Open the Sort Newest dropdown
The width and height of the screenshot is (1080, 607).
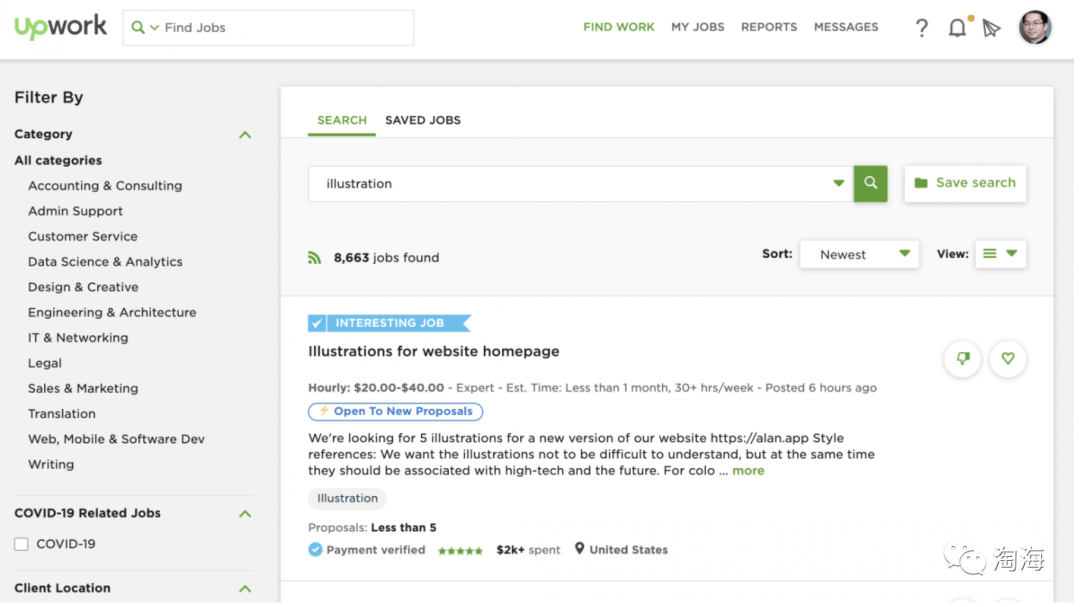pyautogui.click(x=859, y=254)
